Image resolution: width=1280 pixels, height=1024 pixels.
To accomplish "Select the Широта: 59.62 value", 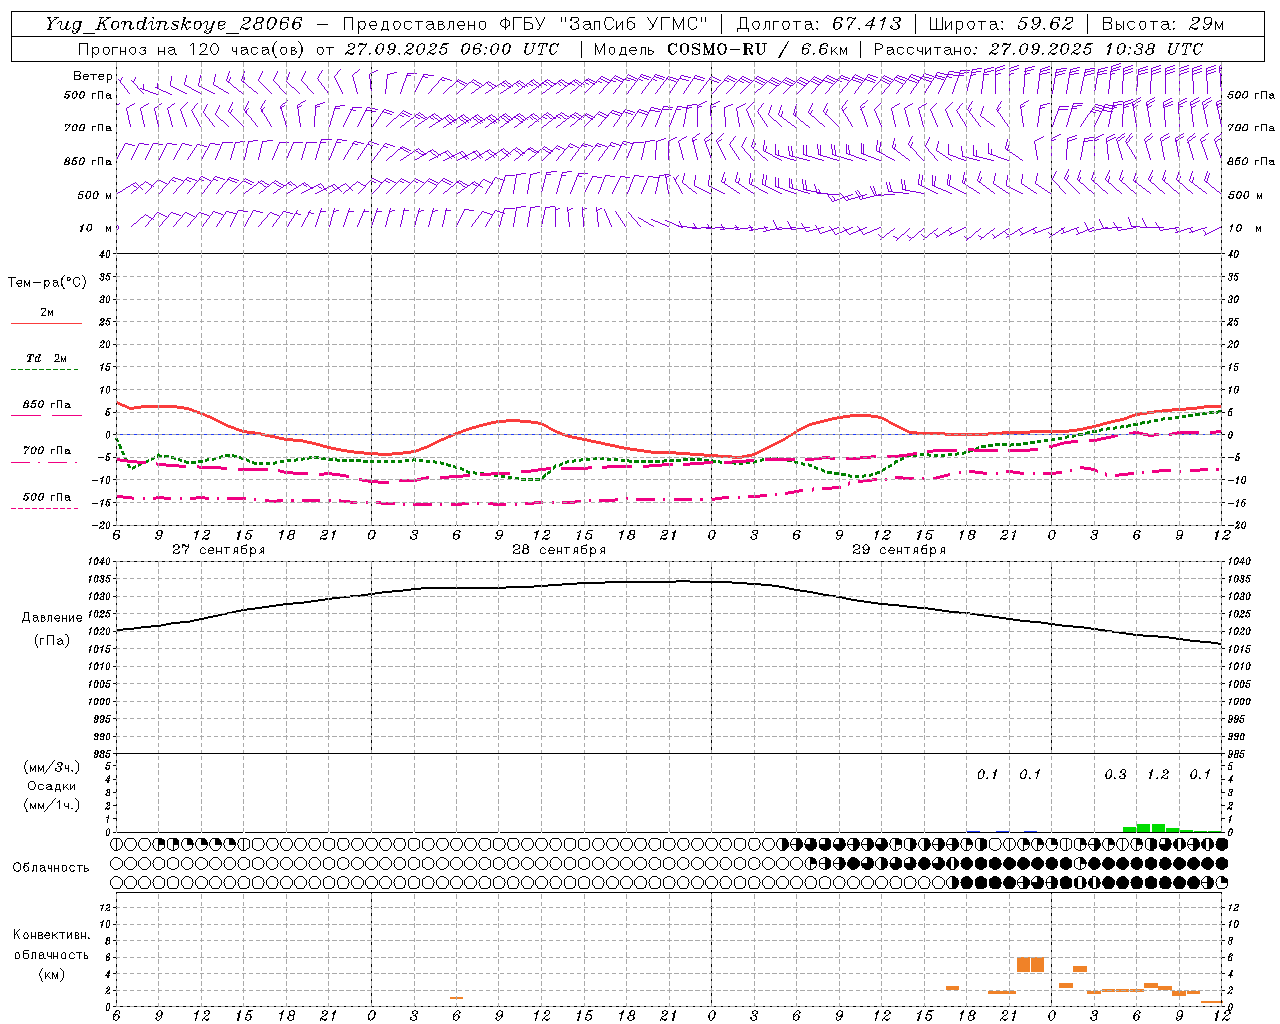I will (1001, 24).
